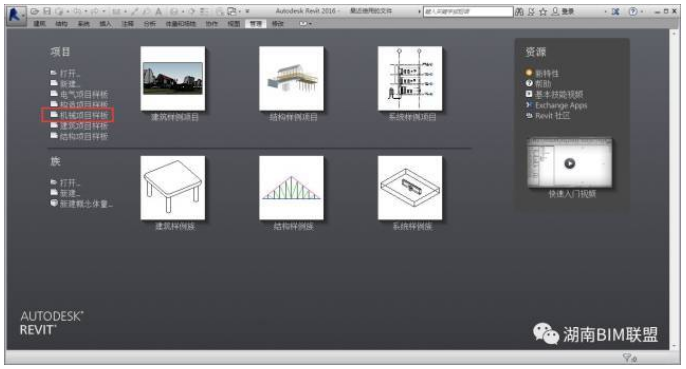Click the 登录 sign-in button
686x369 pixels.
tap(563, 12)
